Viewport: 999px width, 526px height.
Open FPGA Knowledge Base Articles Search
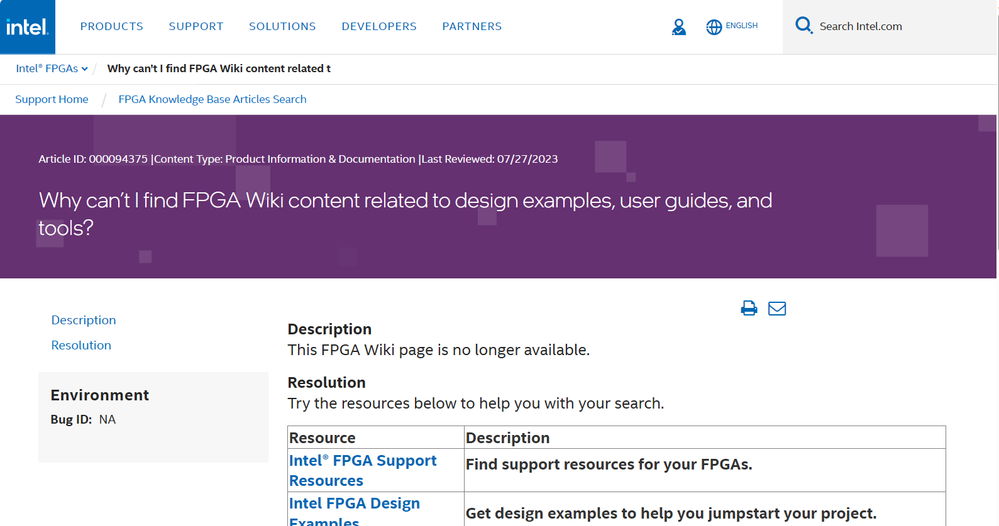(x=212, y=99)
